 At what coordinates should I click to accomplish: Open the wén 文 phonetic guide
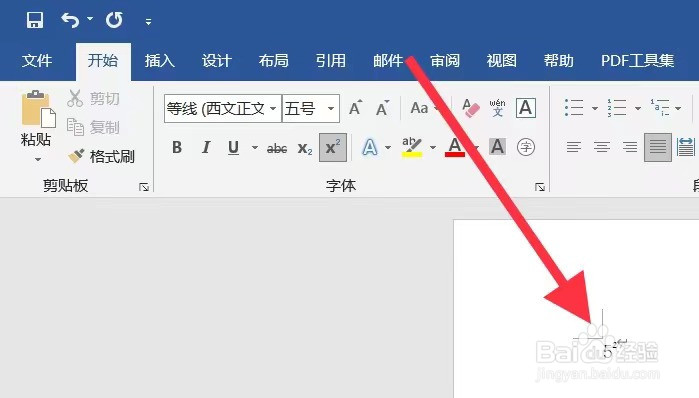(x=498, y=108)
